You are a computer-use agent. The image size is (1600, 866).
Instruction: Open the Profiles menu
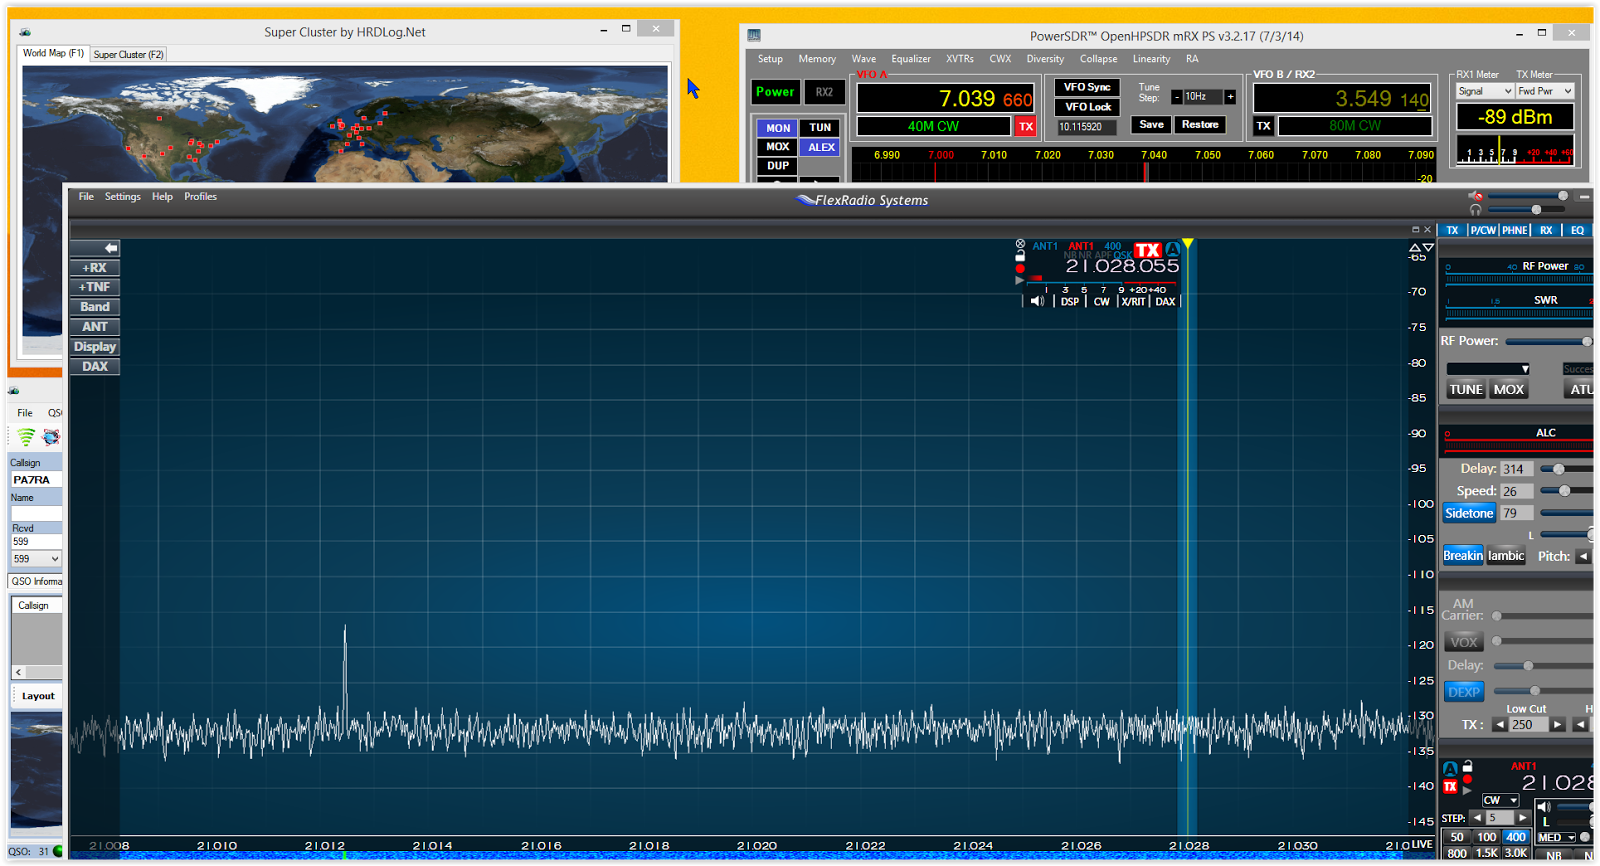pyautogui.click(x=200, y=197)
